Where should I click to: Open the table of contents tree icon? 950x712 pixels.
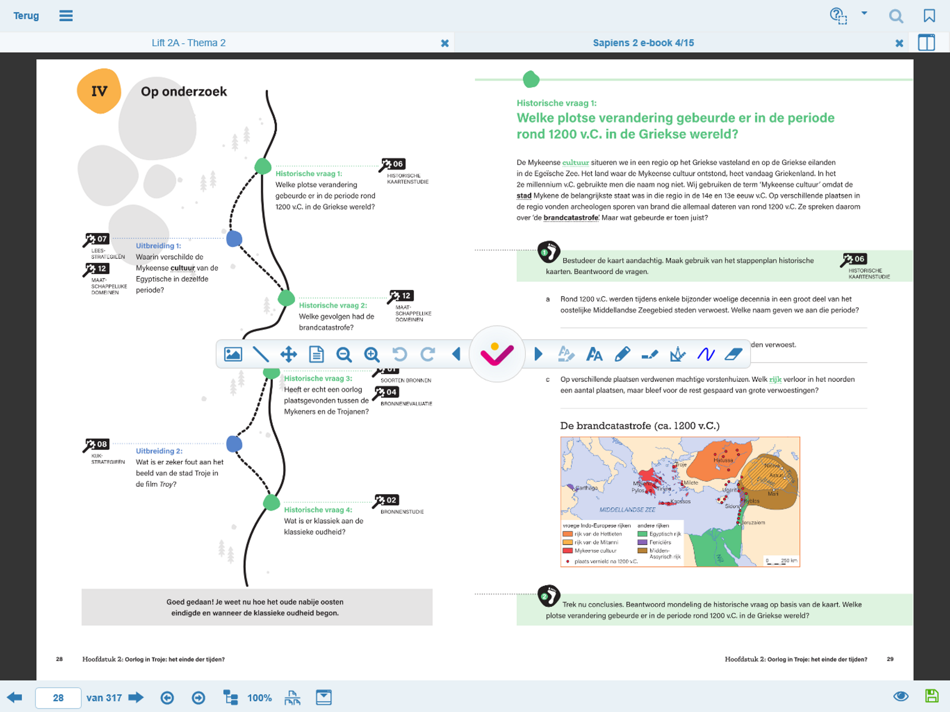coord(231,698)
